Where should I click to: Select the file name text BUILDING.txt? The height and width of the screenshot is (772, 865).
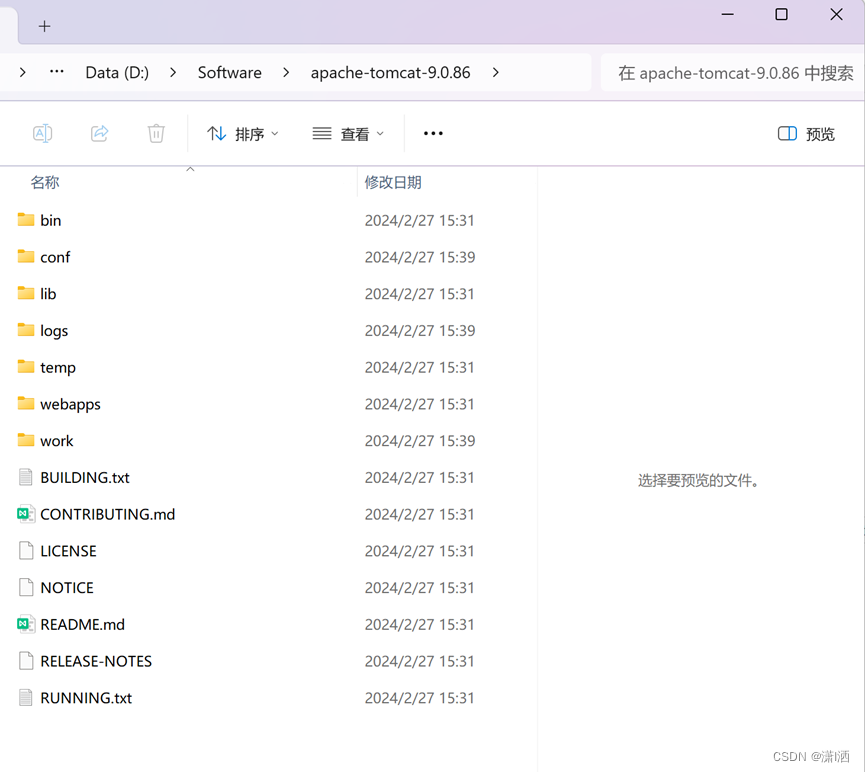coord(85,477)
